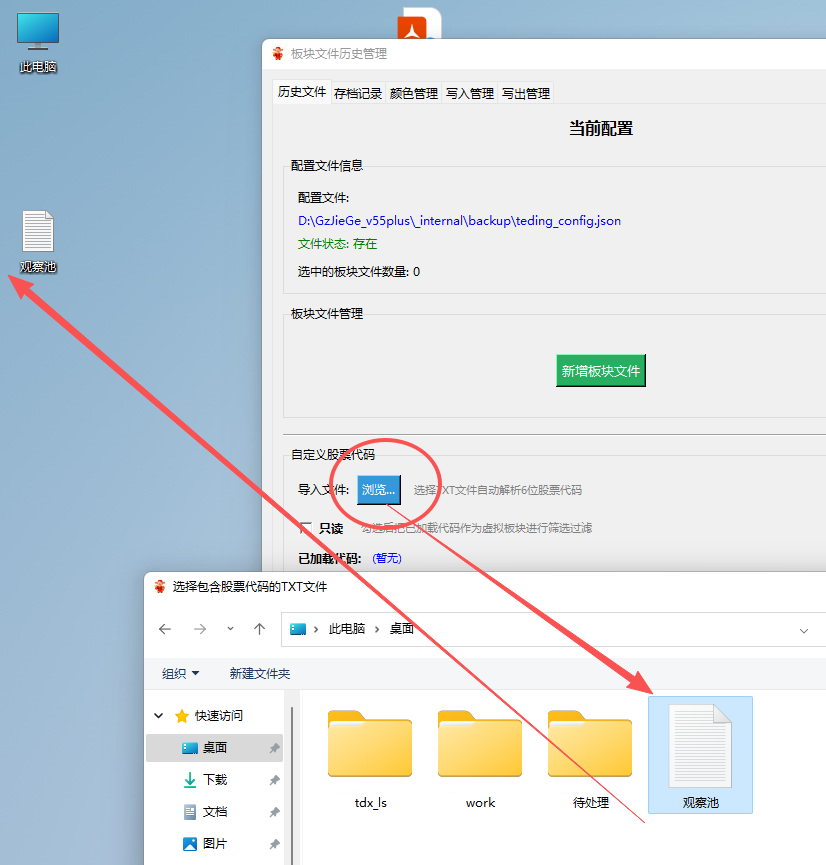The image size is (826, 865).
Task: Open the 颜色管理 tab
Action: coord(414,93)
